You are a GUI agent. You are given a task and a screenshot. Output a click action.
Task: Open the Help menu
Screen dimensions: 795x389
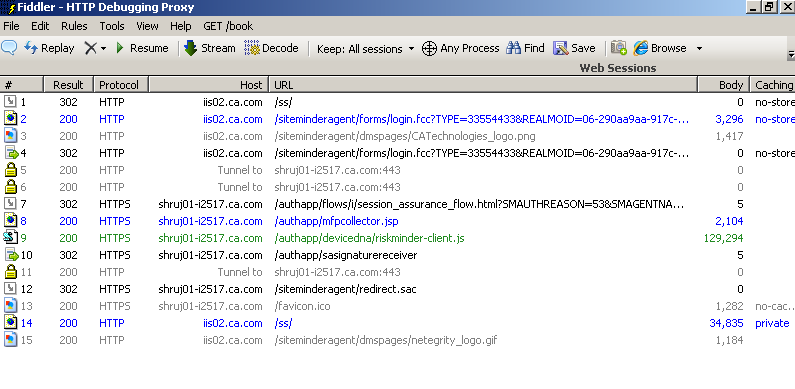pos(180,26)
